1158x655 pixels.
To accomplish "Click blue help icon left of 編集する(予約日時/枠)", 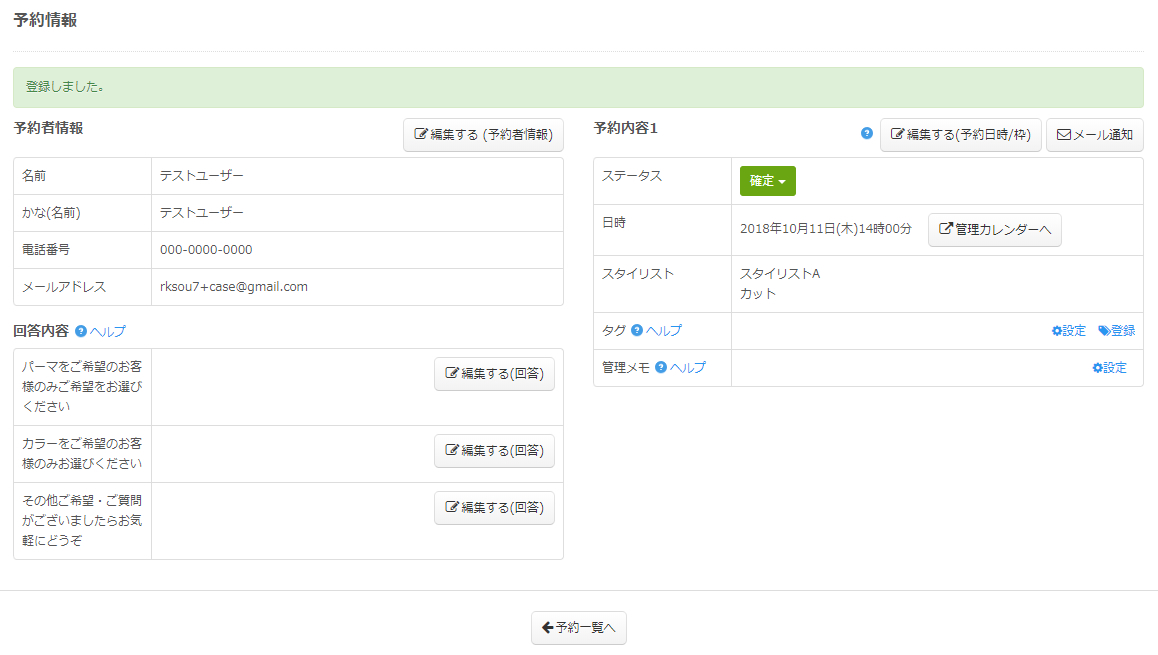I will [x=867, y=133].
